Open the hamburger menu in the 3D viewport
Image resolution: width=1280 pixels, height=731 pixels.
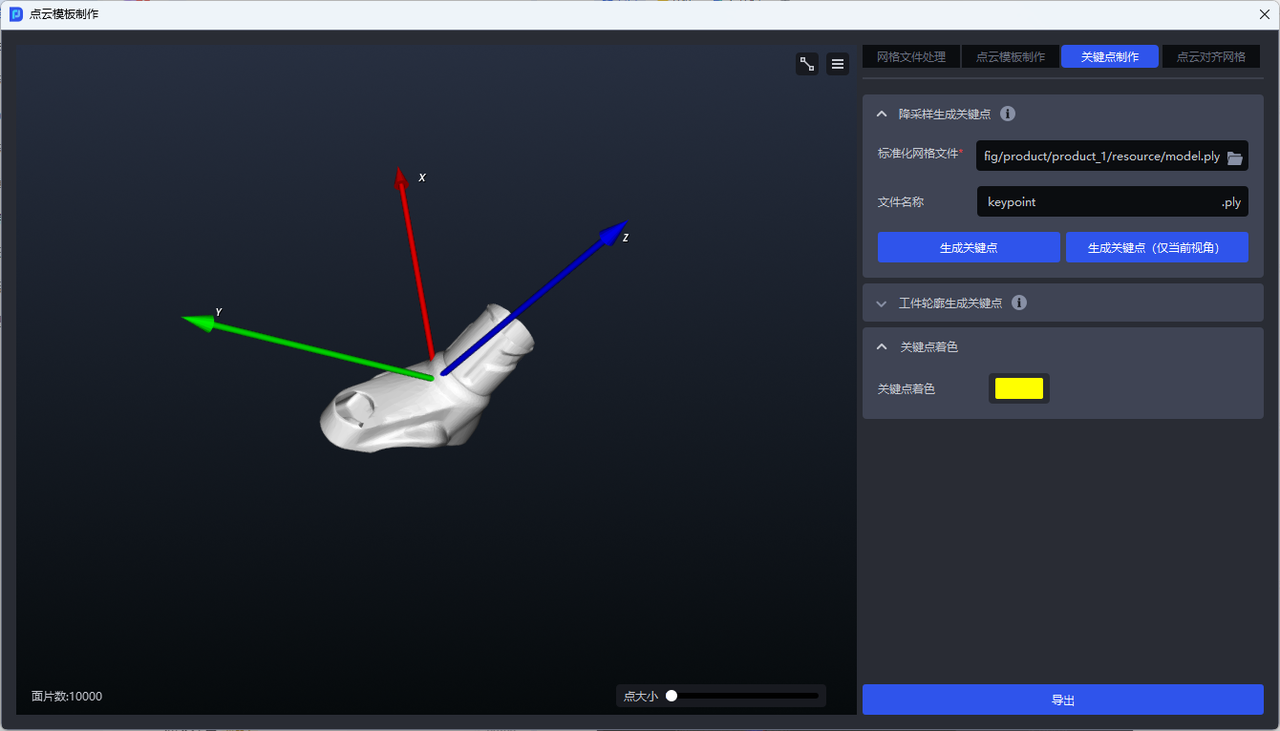coord(838,64)
